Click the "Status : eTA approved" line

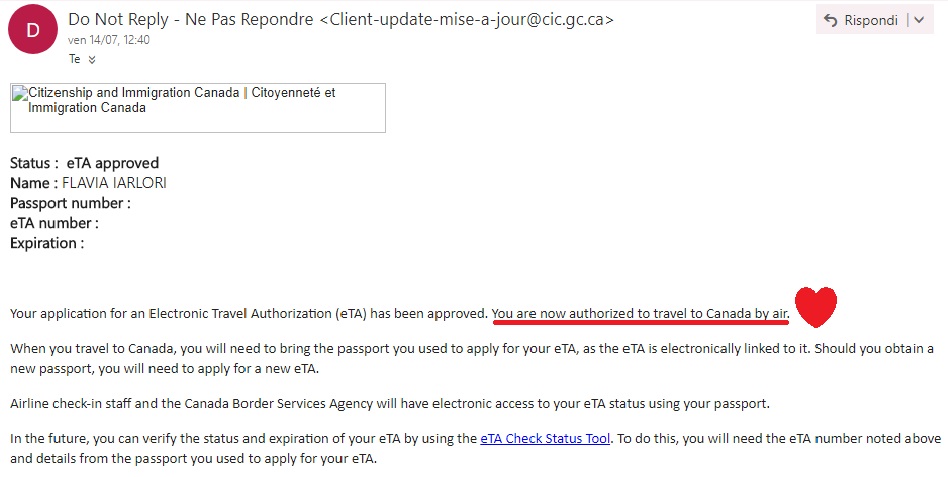(85, 163)
